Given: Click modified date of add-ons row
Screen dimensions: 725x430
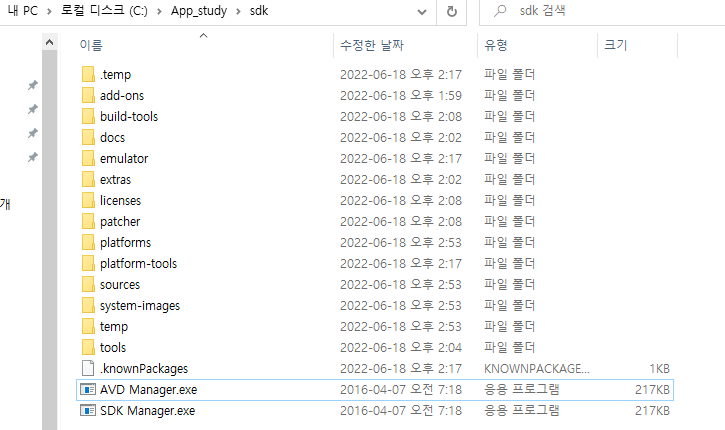Looking at the screenshot, I should (401, 95).
